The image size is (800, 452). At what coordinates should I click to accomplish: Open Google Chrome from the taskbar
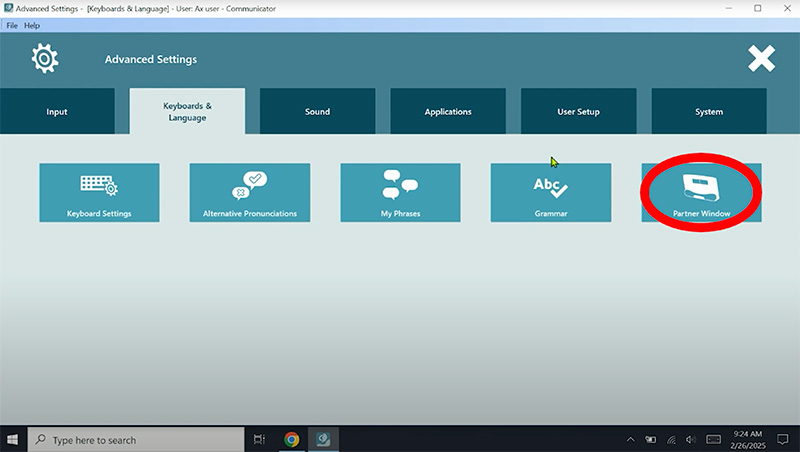[291, 439]
